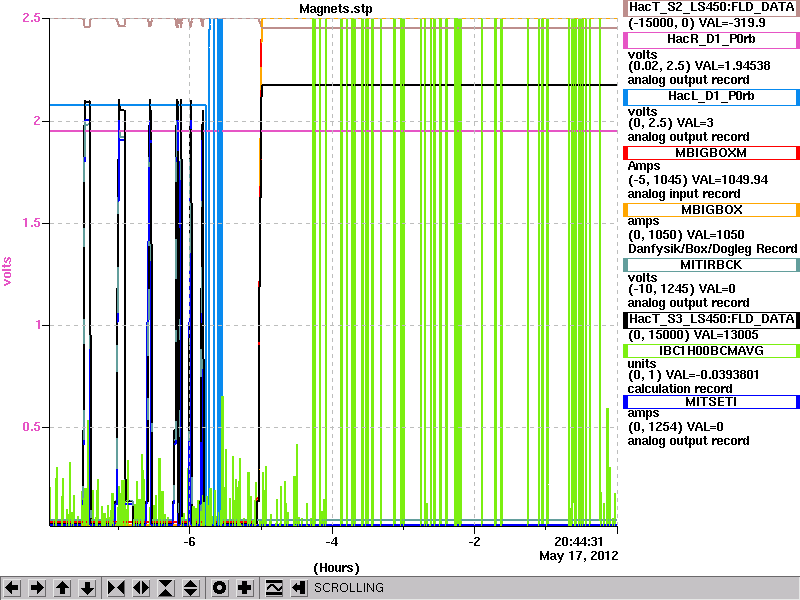The height and width of the screenshot is (600, 800).
Task: Click the 1.5 y-axis tick label
Action: [31, 223]
